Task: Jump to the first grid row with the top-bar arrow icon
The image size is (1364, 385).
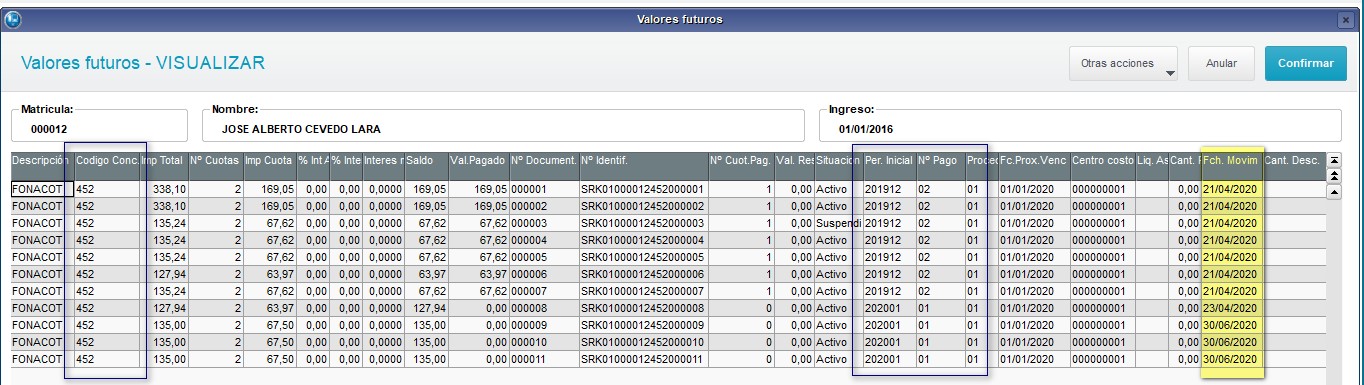Action: pos(1333,160)
